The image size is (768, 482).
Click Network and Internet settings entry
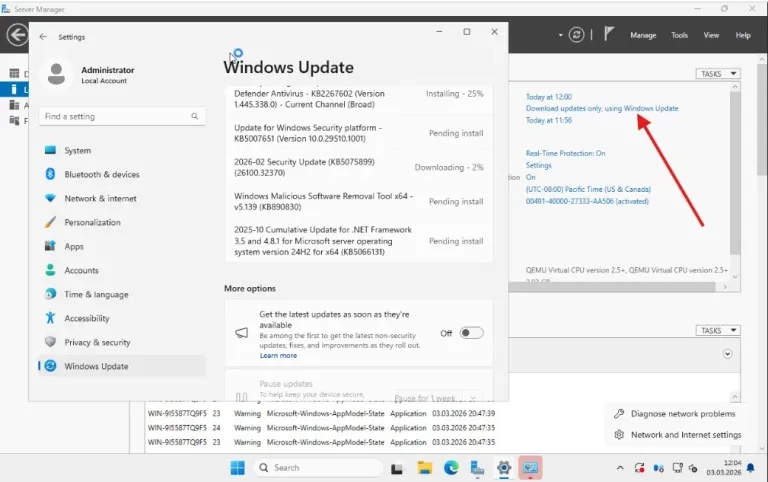[676, 434]
